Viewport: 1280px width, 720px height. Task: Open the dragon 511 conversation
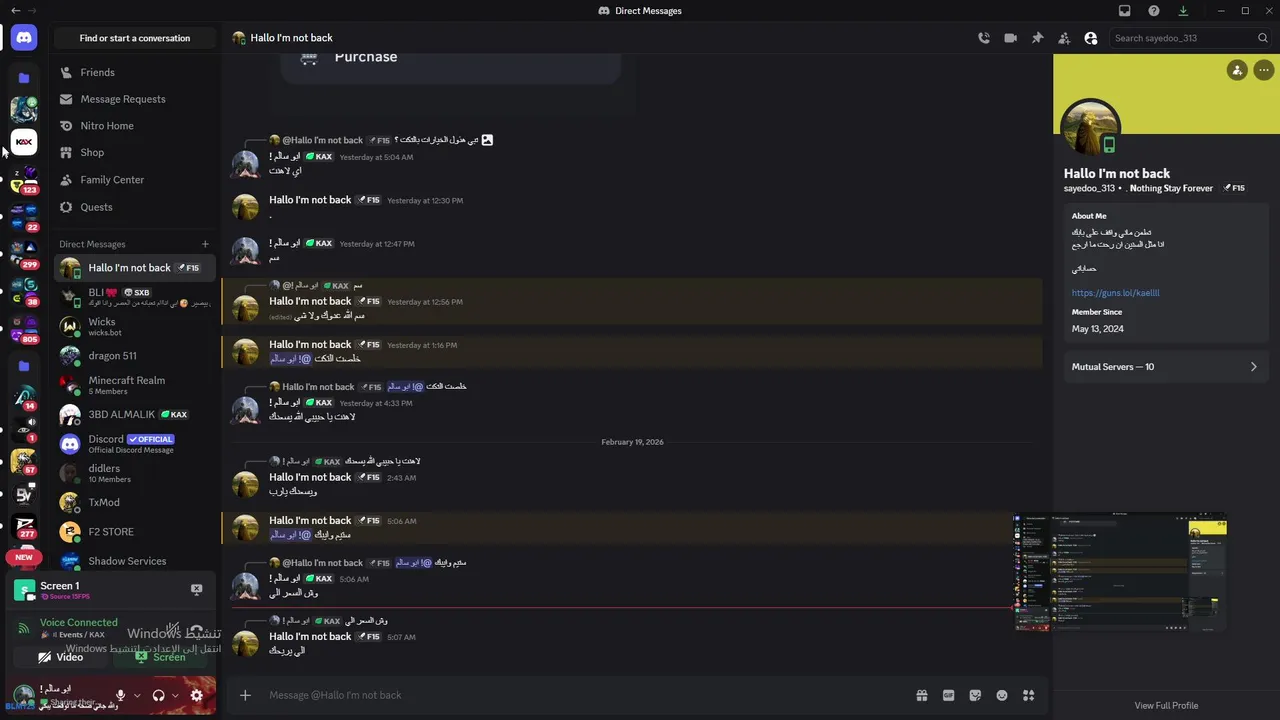tap(134, 356)
